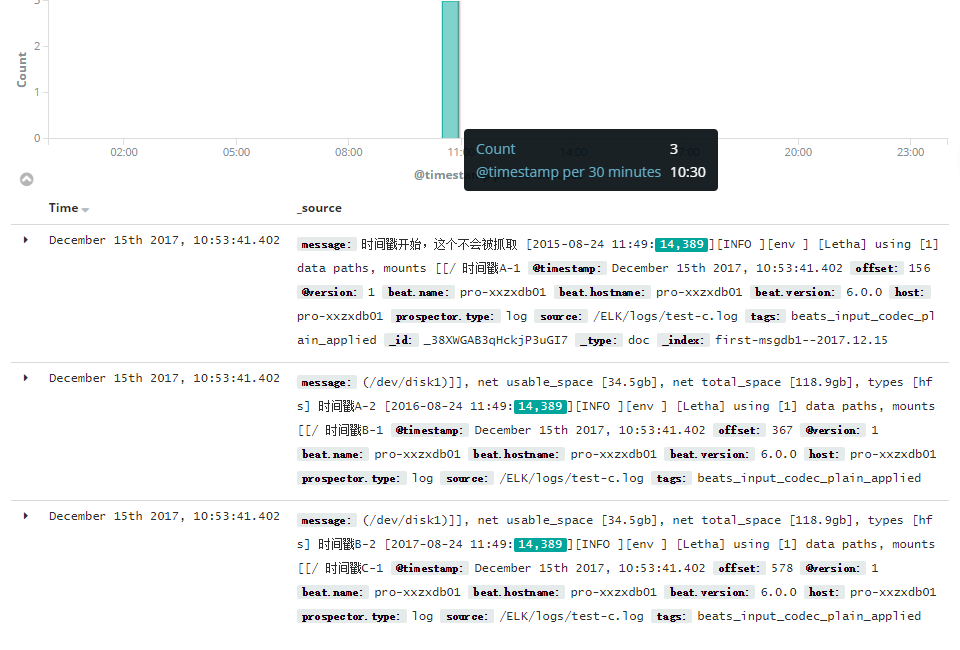960x650 pixels.
Task: Click the _id value _38XWGAB3qHckjP3uGI7
Action: pyautogui.click(x=495, y=340)
